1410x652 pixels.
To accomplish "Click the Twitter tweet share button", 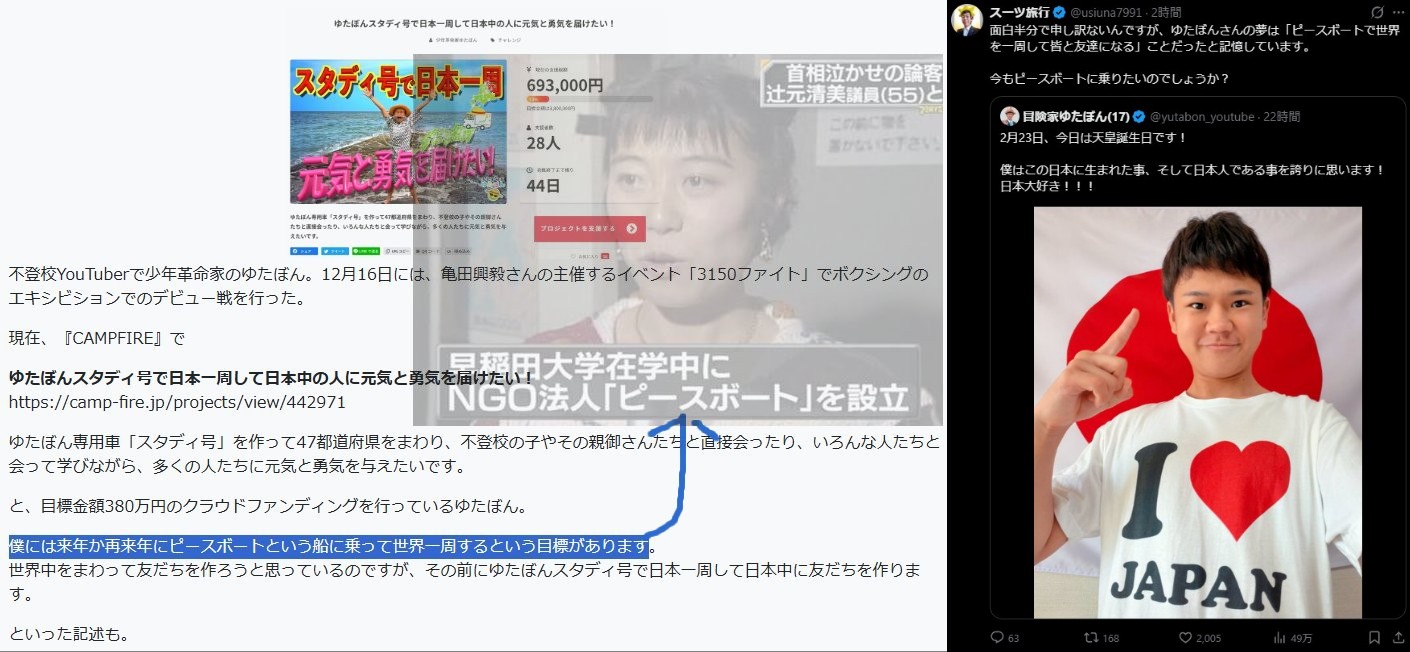I will [x=335, y=250].
